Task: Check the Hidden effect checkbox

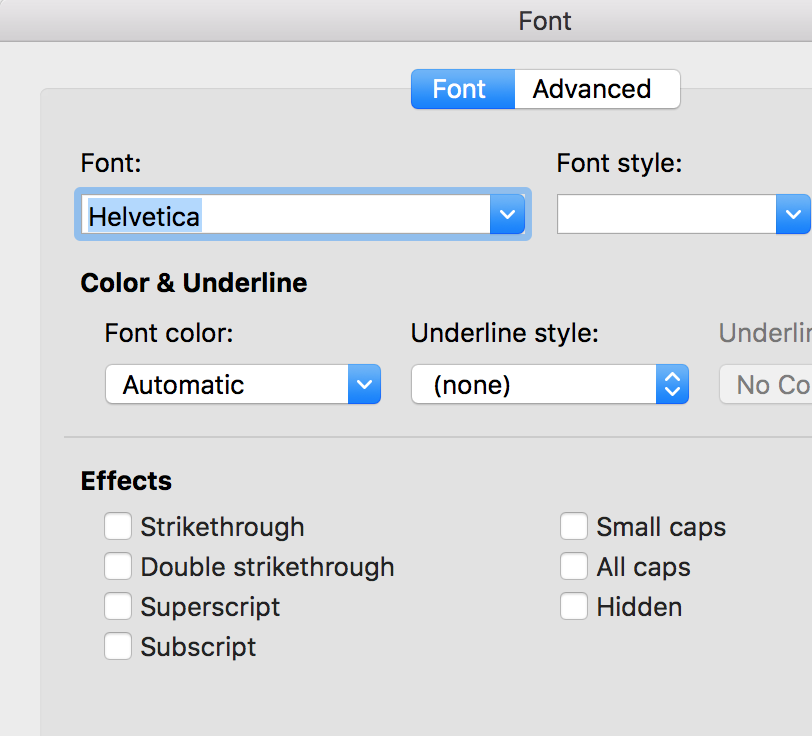Action: click(574, 607)
